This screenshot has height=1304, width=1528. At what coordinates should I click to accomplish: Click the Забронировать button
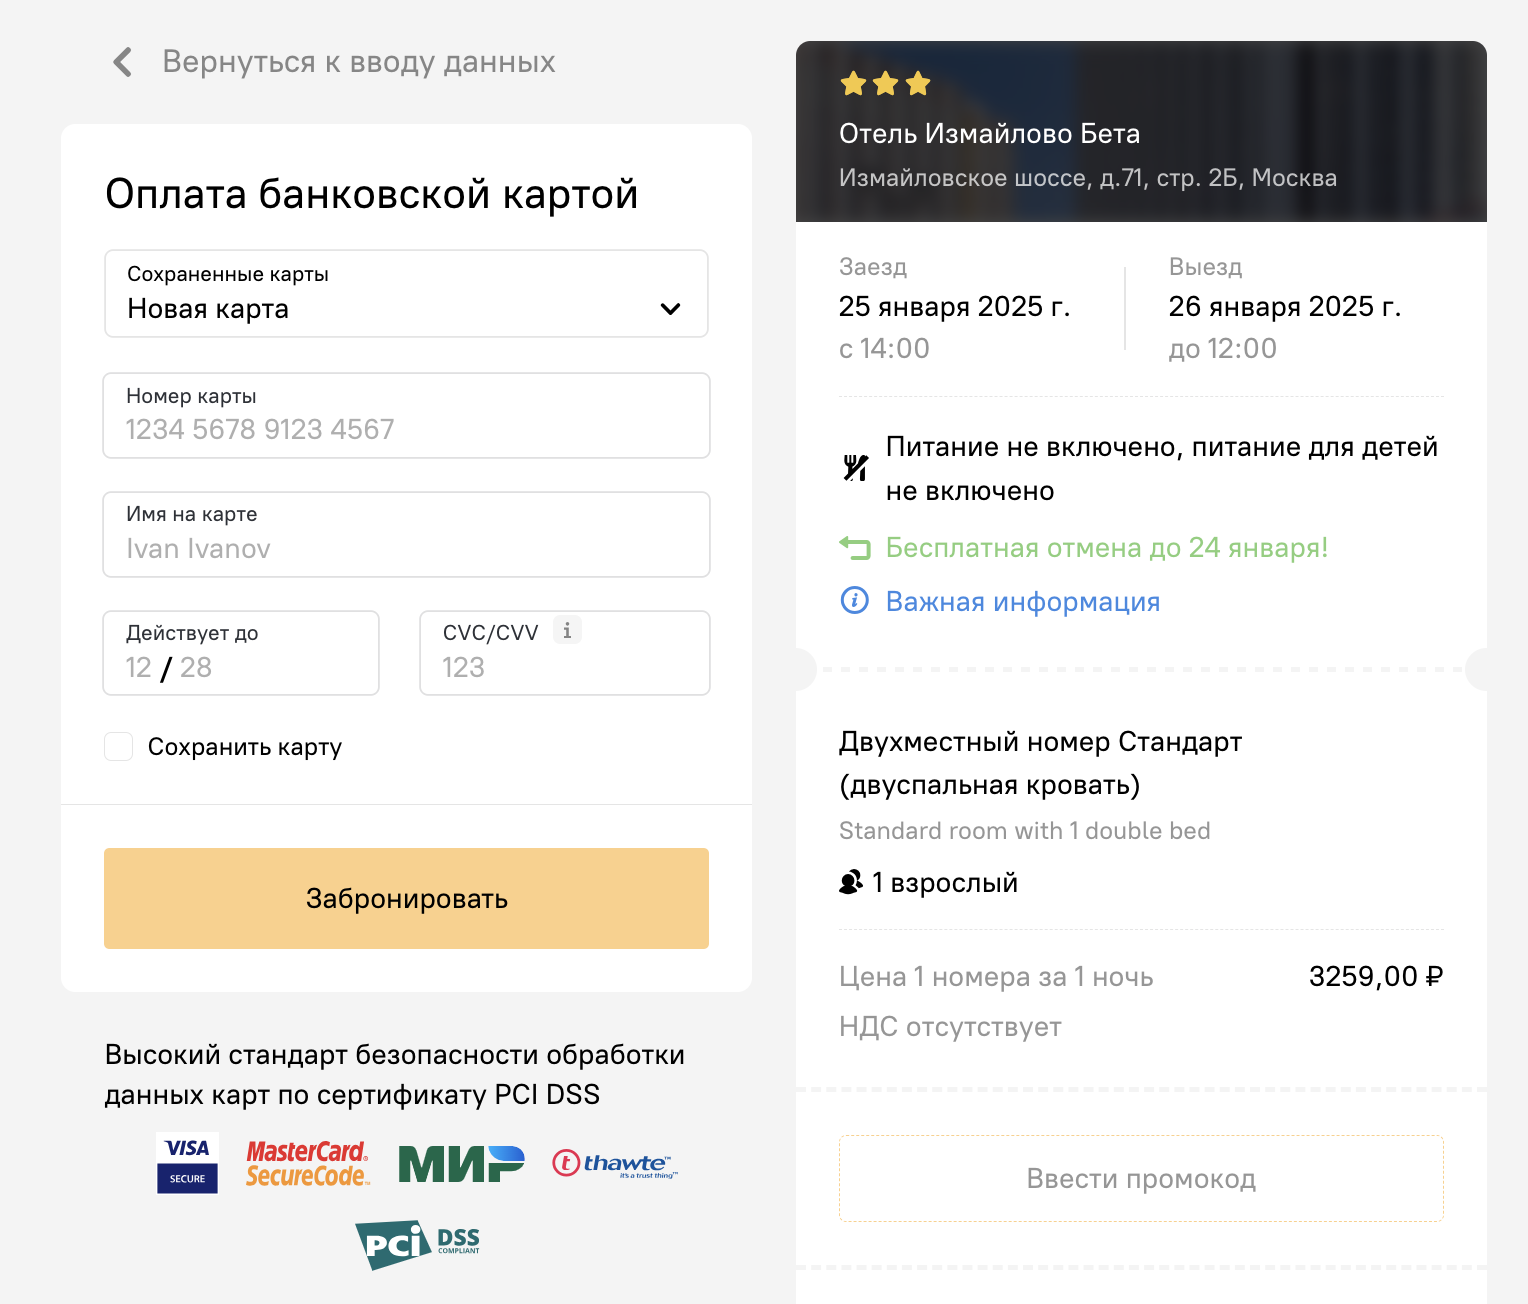(406, 898)
